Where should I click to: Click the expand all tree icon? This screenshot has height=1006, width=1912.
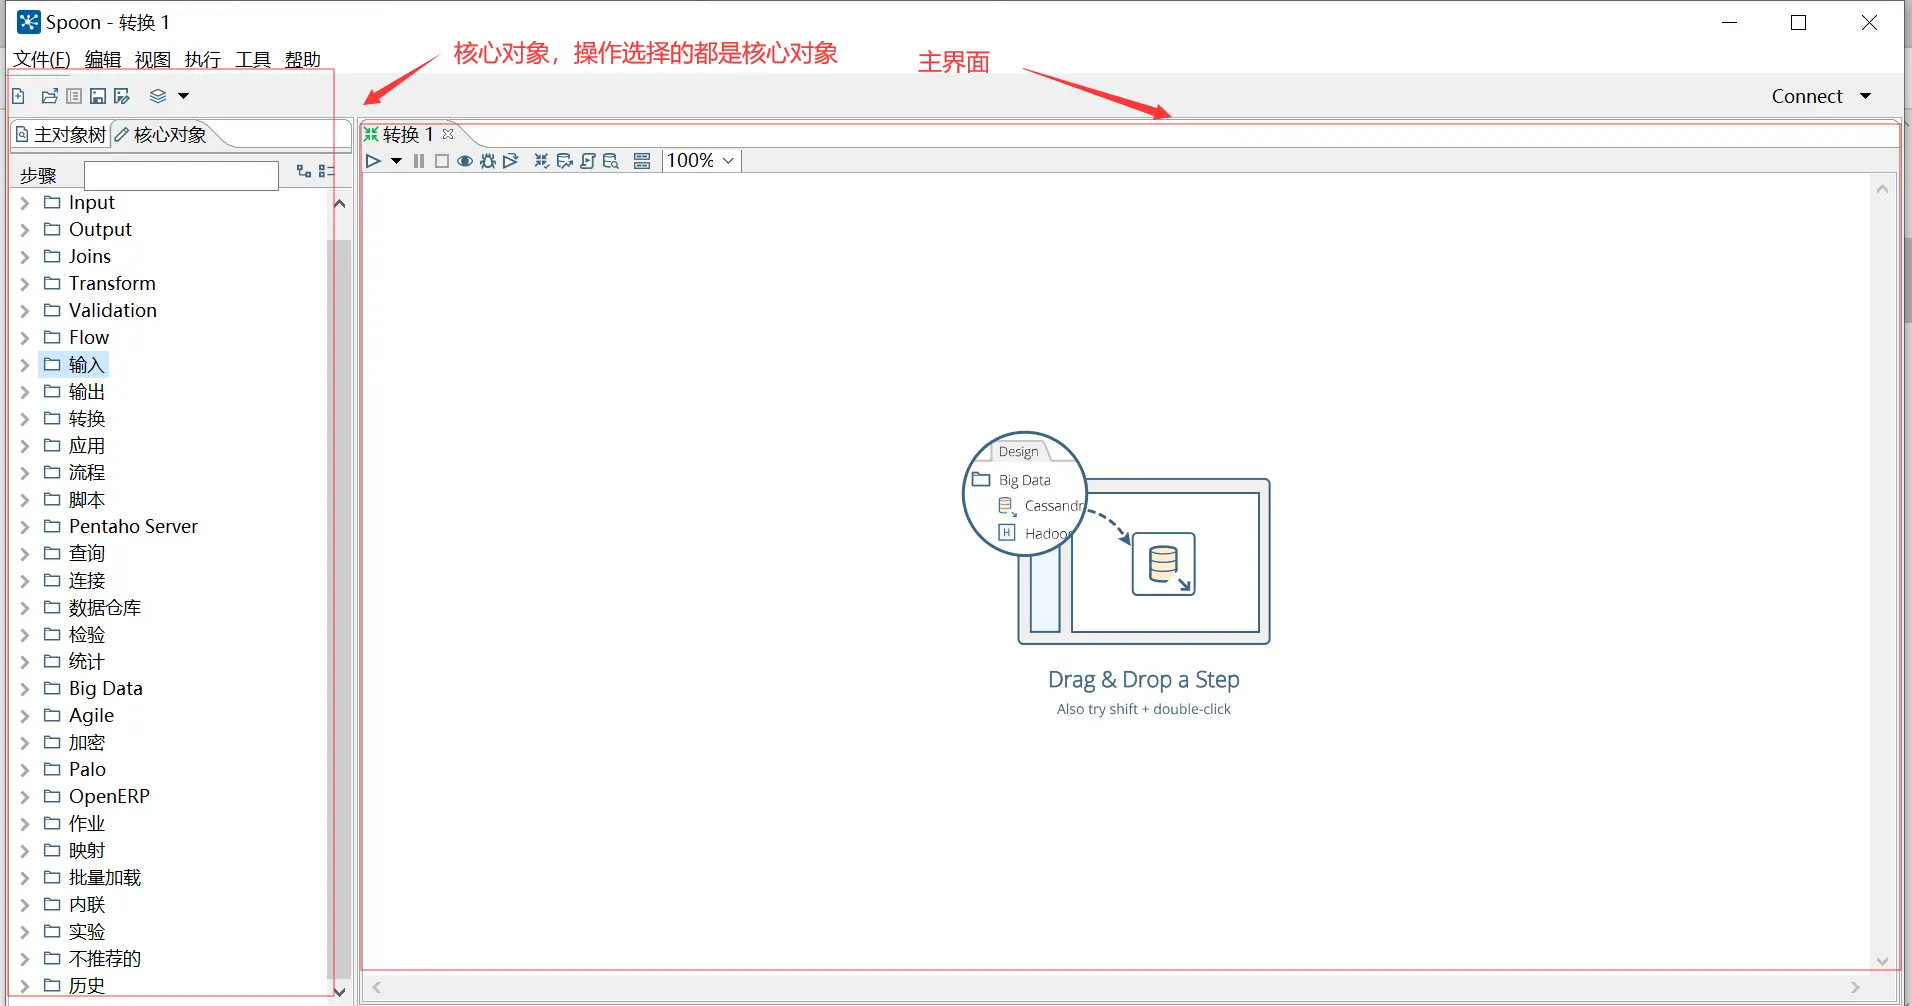tap(304, 171)
